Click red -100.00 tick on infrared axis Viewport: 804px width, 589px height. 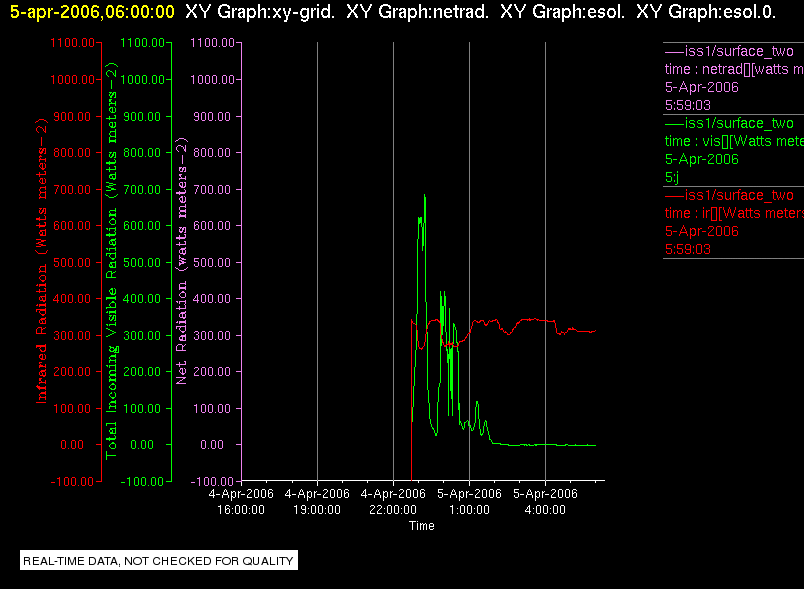pyautogui.click(x=72, y=481)
